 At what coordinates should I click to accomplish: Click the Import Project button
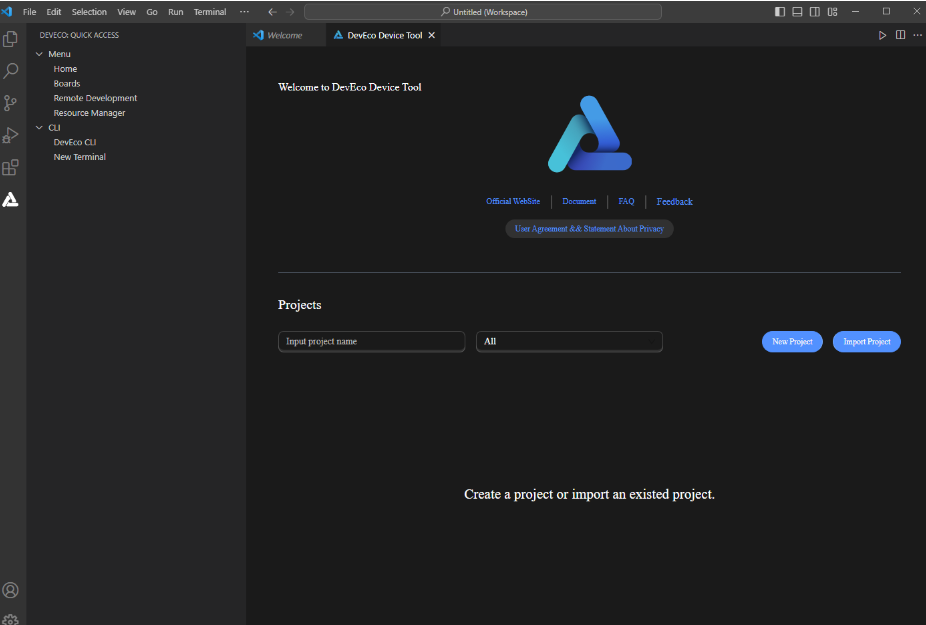point(866,341)
